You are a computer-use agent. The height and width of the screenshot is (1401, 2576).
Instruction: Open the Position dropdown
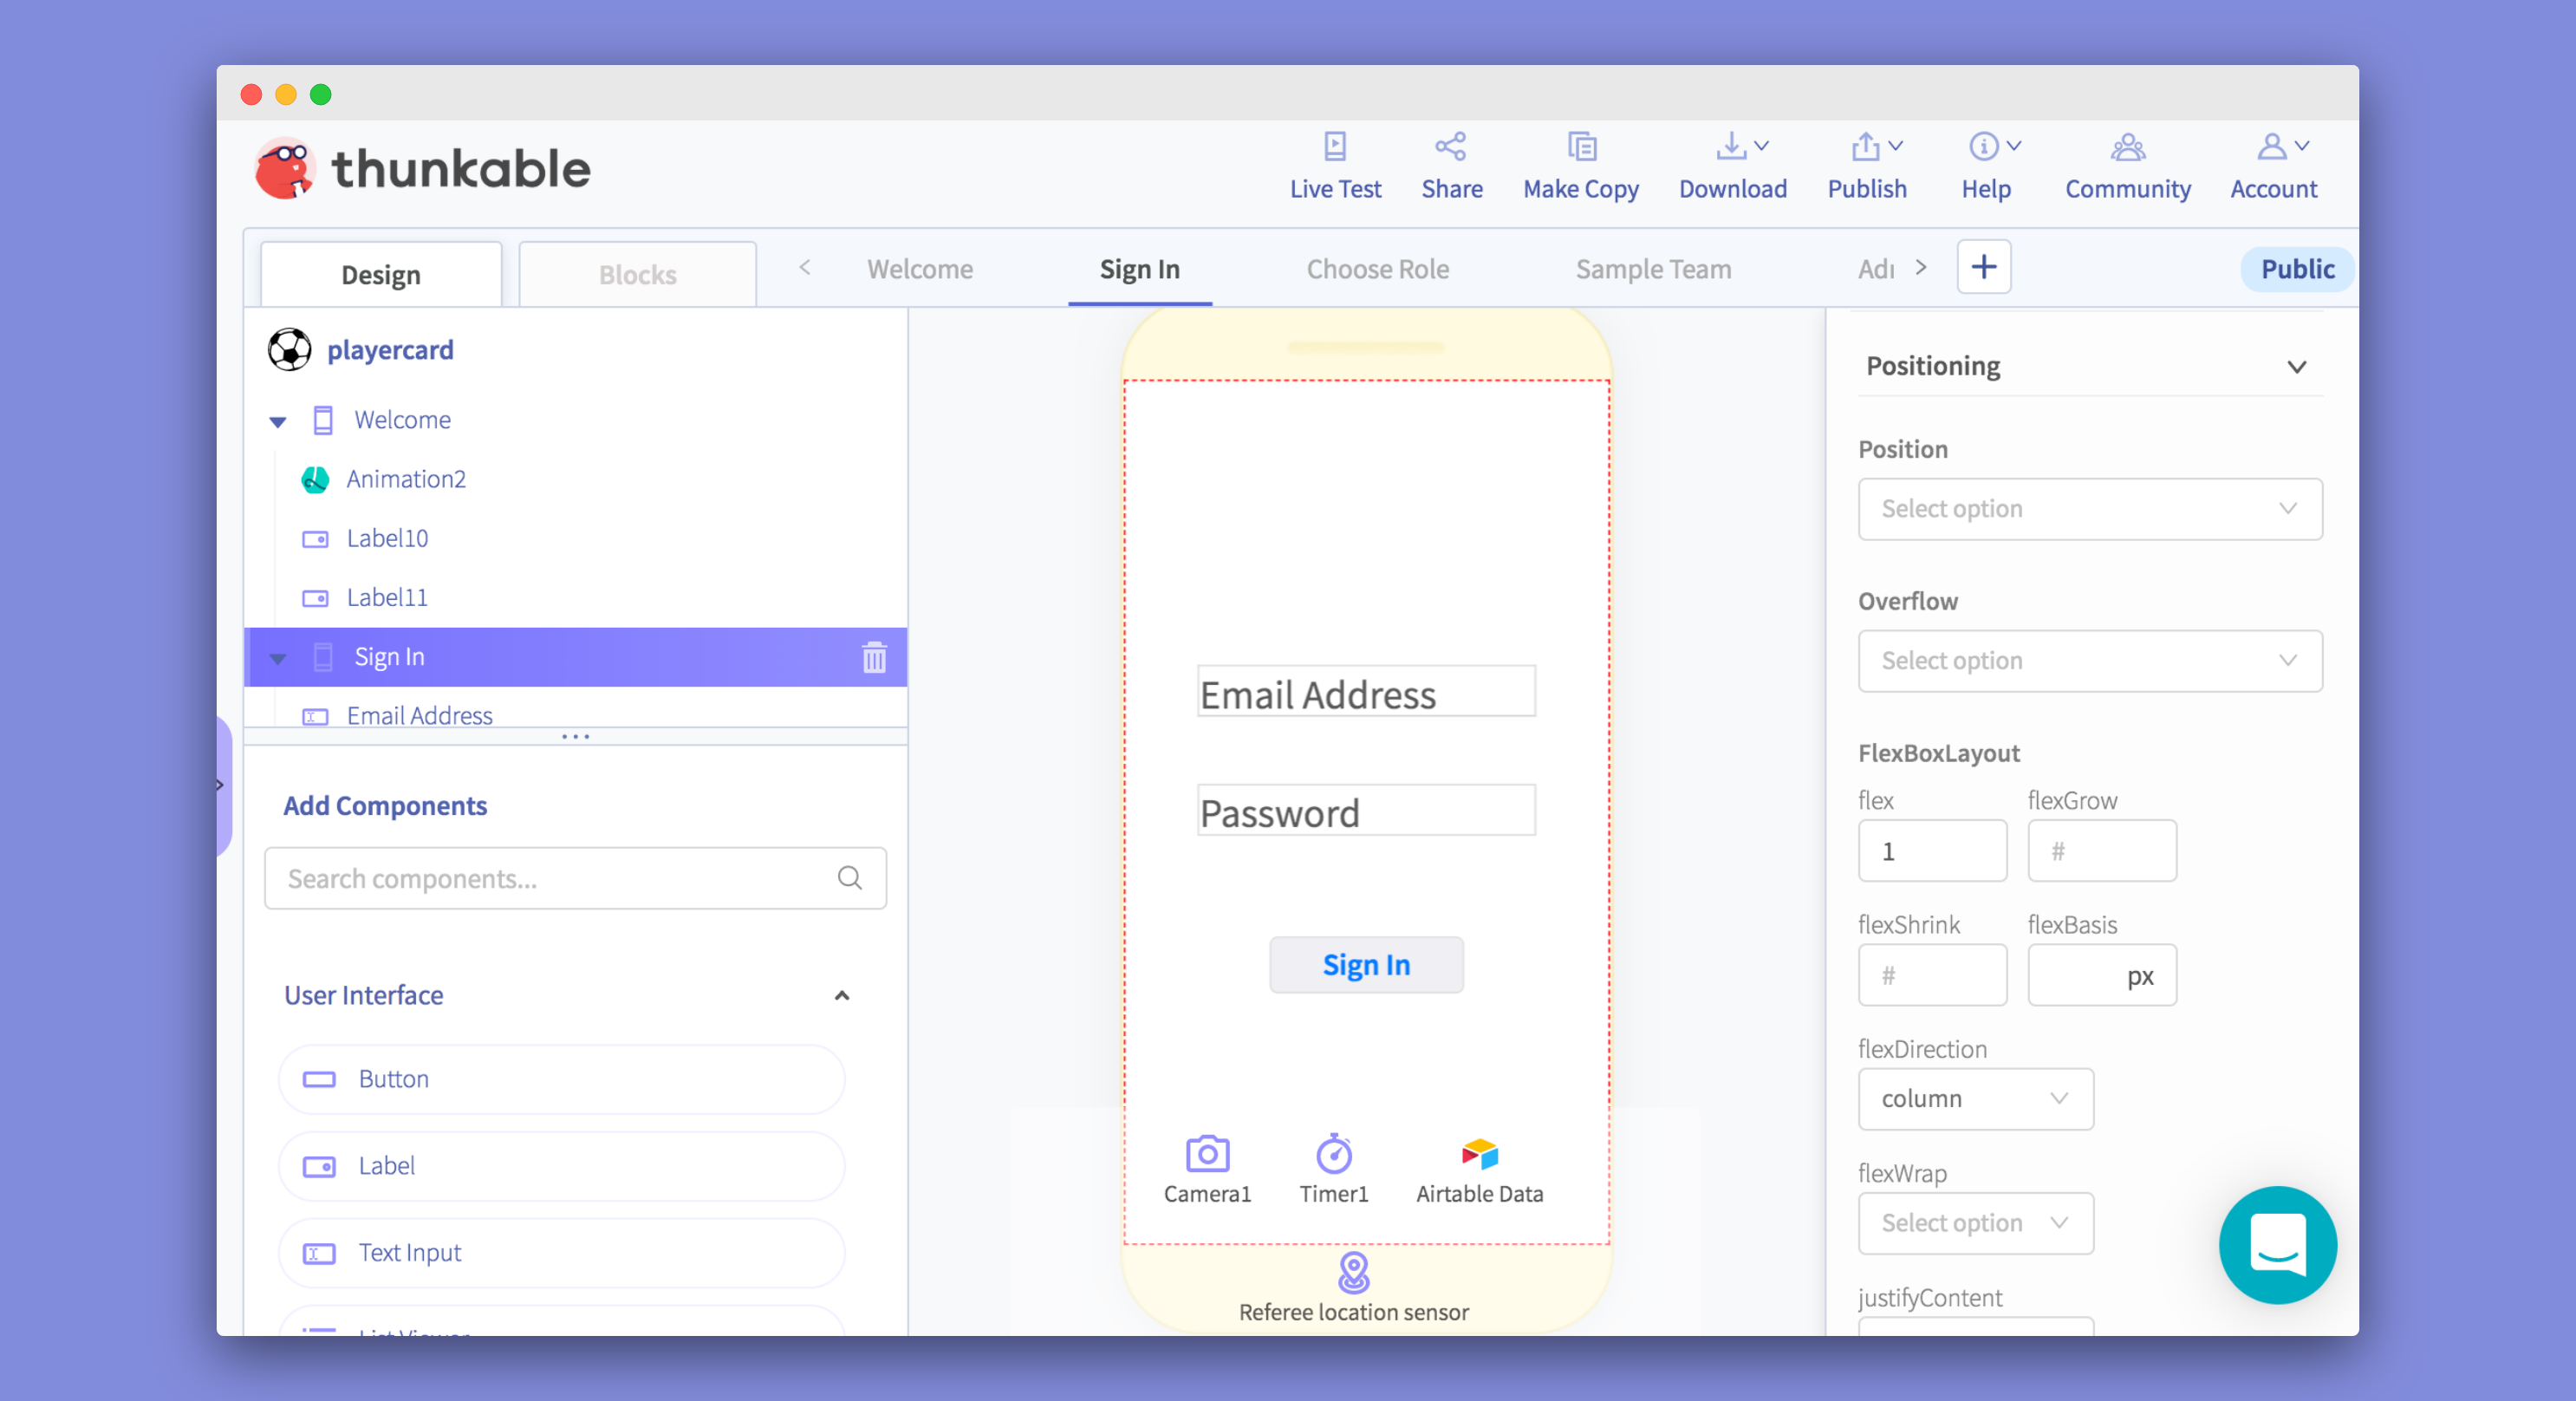point(2089,509)
